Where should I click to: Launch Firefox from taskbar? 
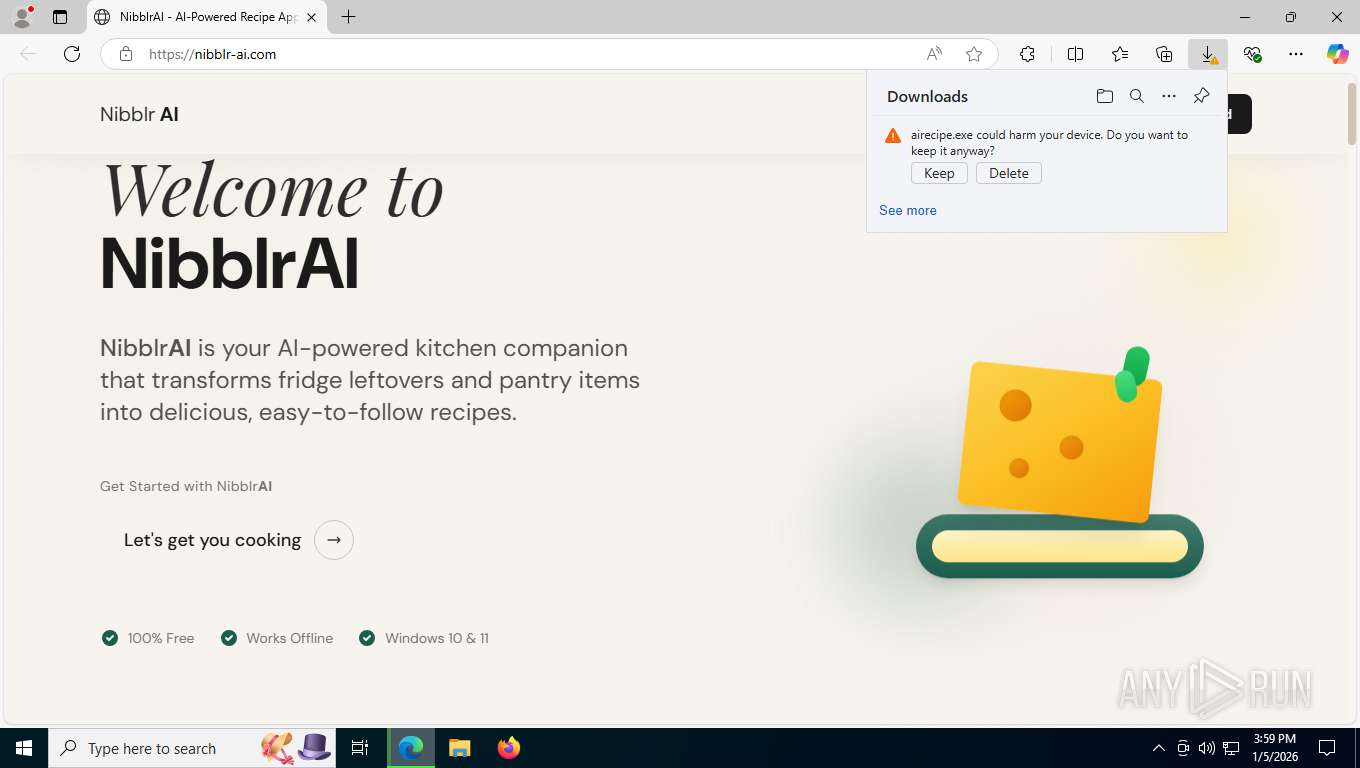coord(508,748)
